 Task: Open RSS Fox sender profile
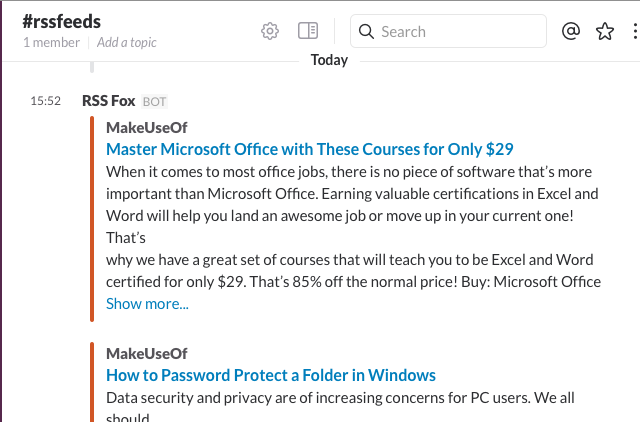[x=109, y=101]
